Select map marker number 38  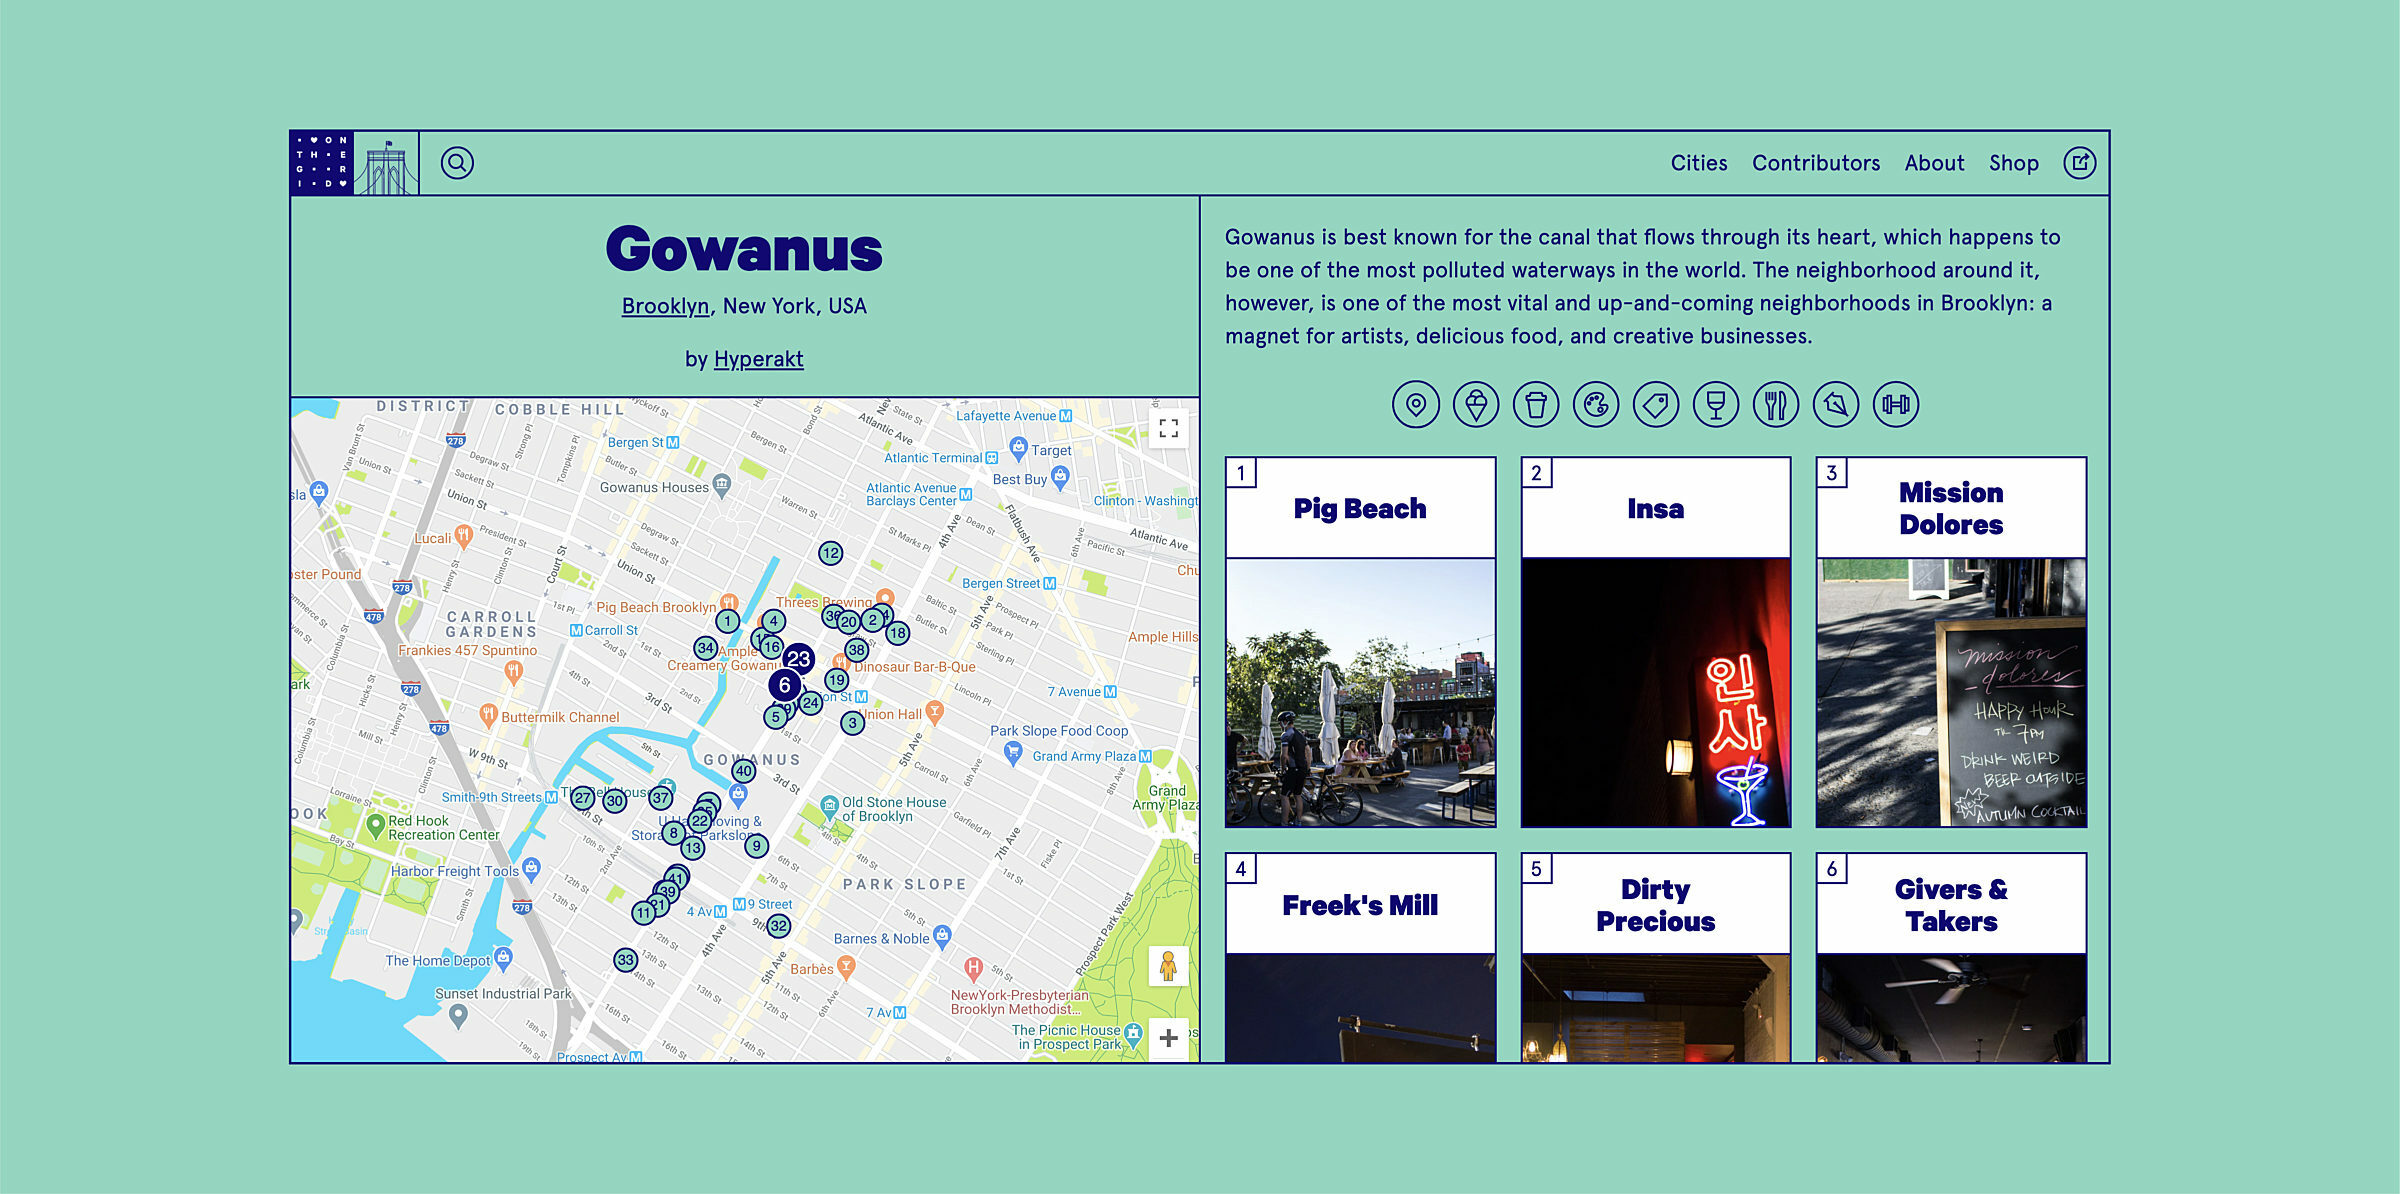(857, 650)
